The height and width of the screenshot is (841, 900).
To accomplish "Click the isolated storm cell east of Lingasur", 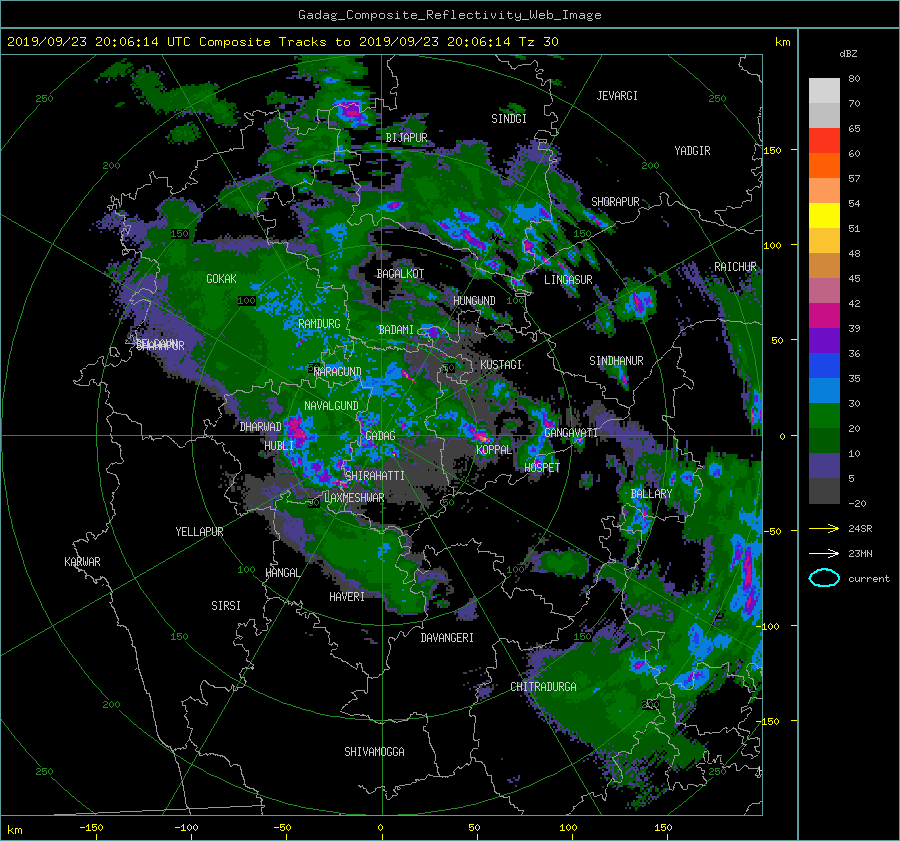I will [637, 301].
